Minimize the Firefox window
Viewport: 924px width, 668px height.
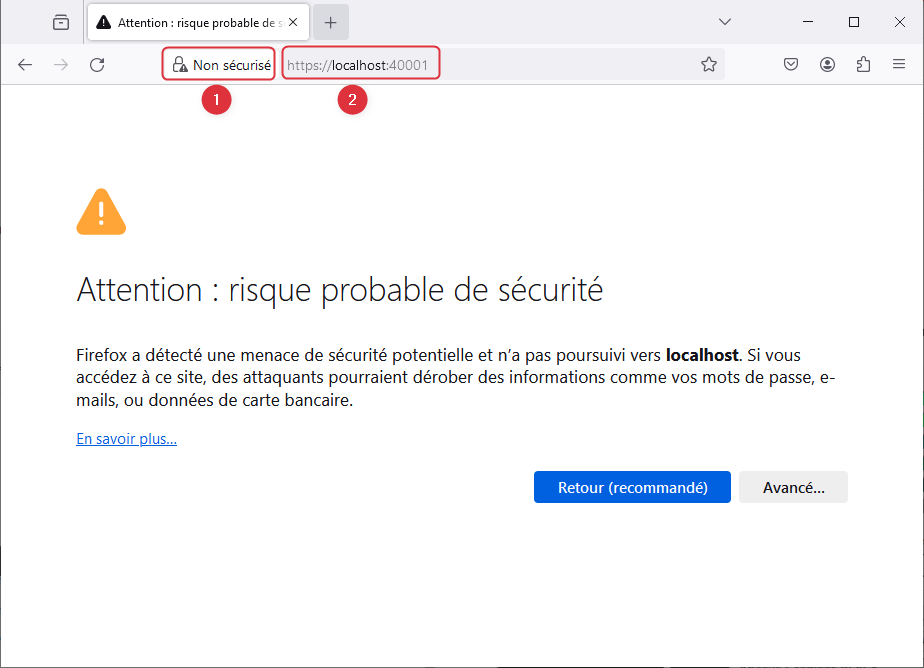808,22
